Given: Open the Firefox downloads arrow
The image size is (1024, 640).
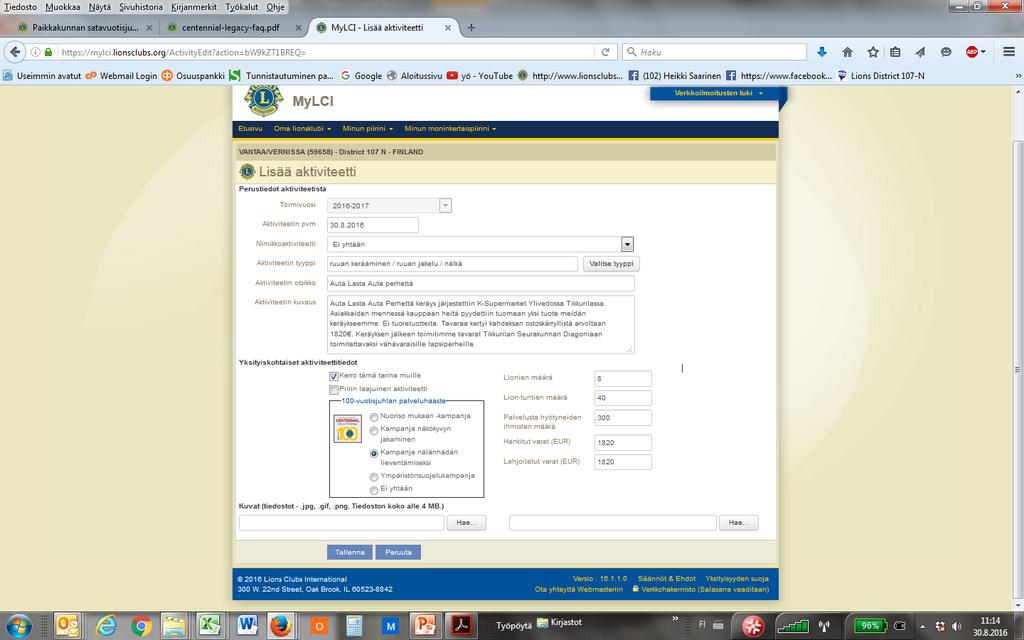Looking at the screenshot, I should click(822, 52).
